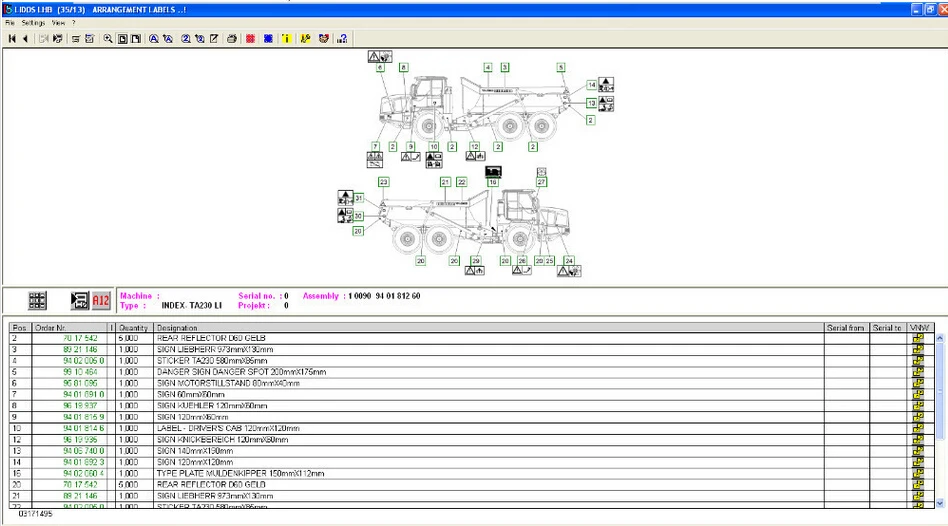
Task: Click the last-page arrow toolbar icon
Action: tap(58, 39)
